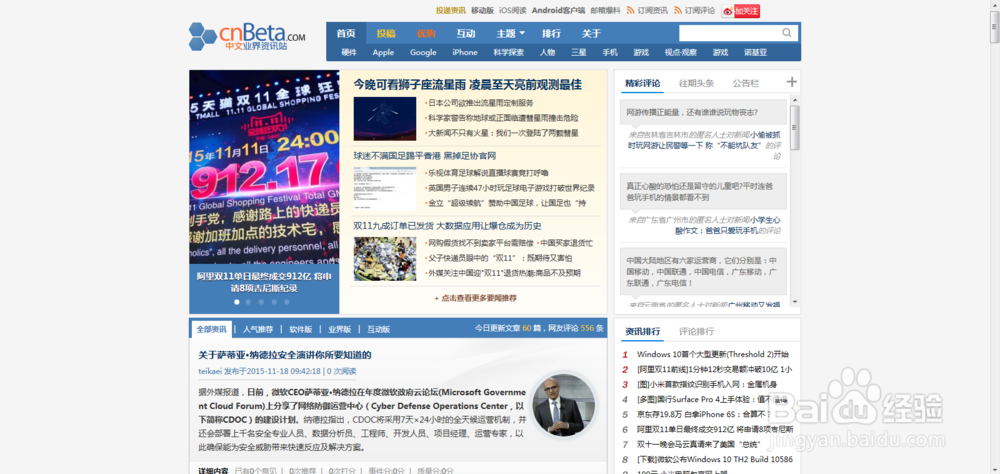Image resolution: width=1000 pixels, height=474 pixels.
Task: Open headline 球迷不满国足踢平香港
Action: (x=425, y=155)
